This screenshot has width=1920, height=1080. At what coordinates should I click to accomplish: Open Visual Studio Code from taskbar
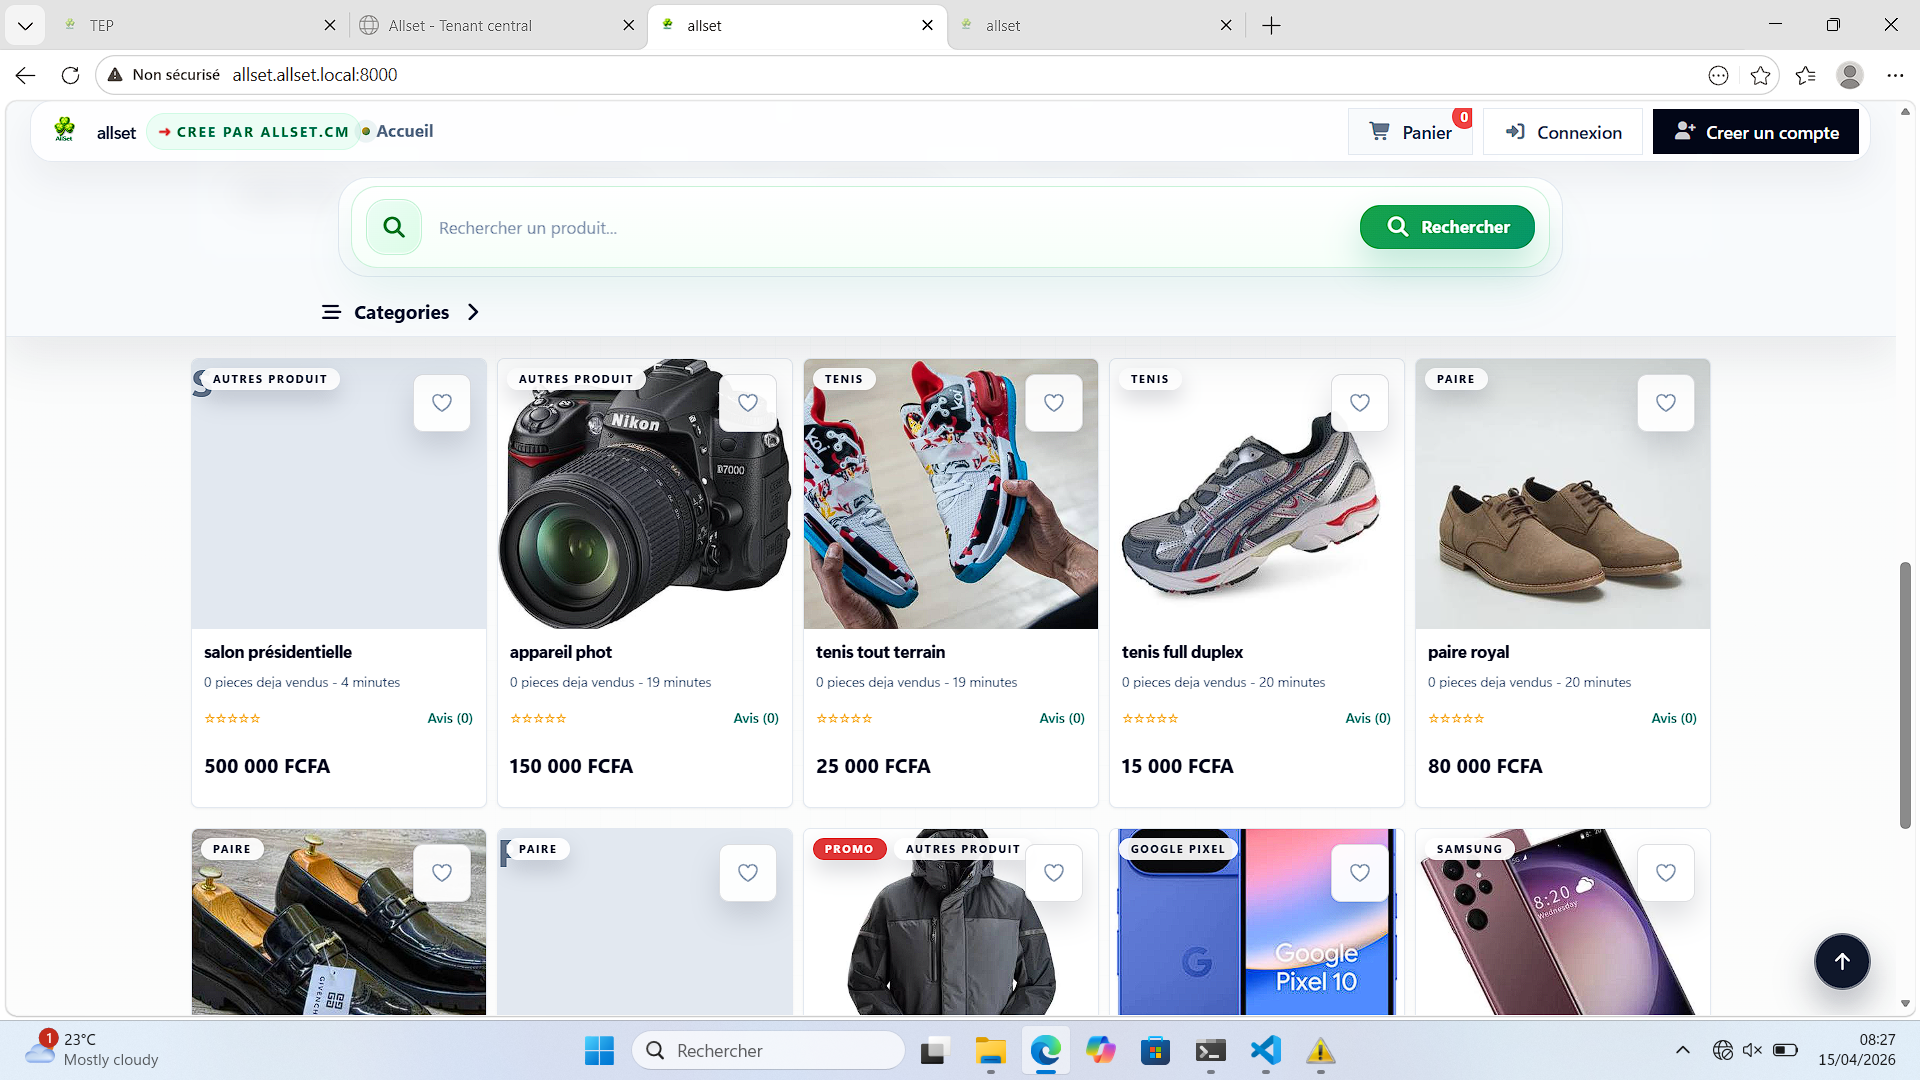coord(1265,1051)
